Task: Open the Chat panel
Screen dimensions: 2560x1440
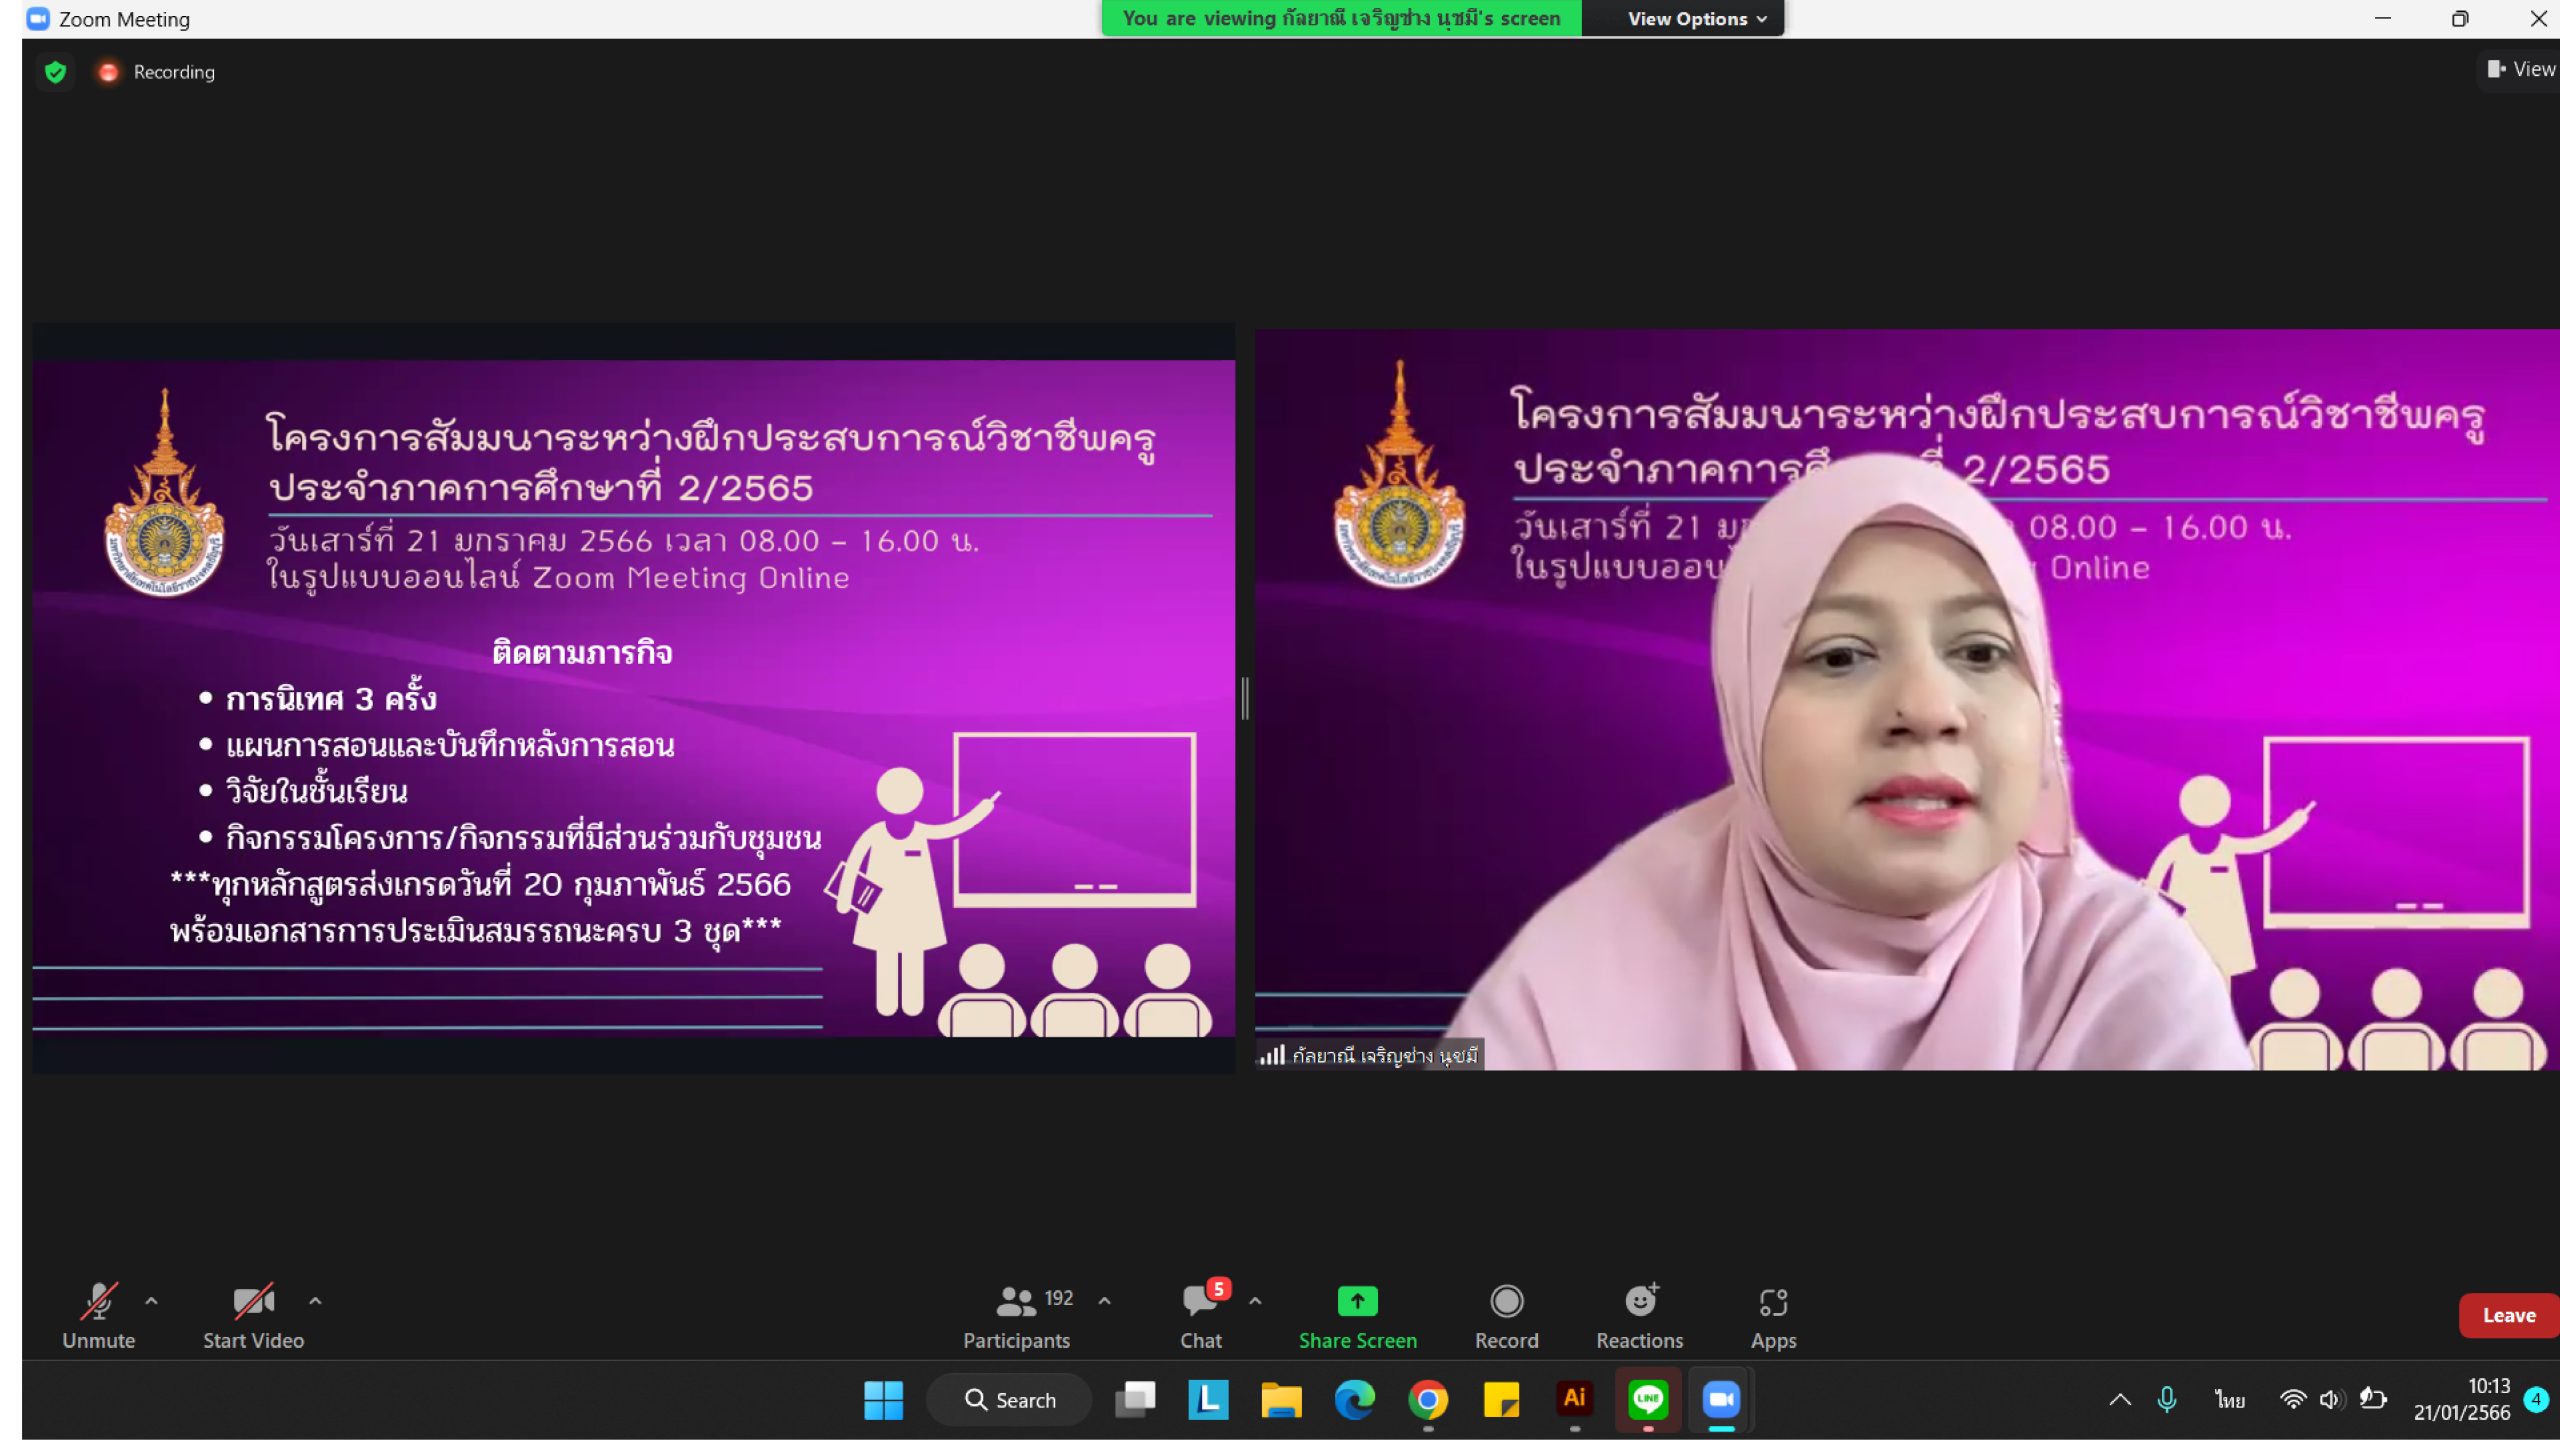Action: 1201,1315
